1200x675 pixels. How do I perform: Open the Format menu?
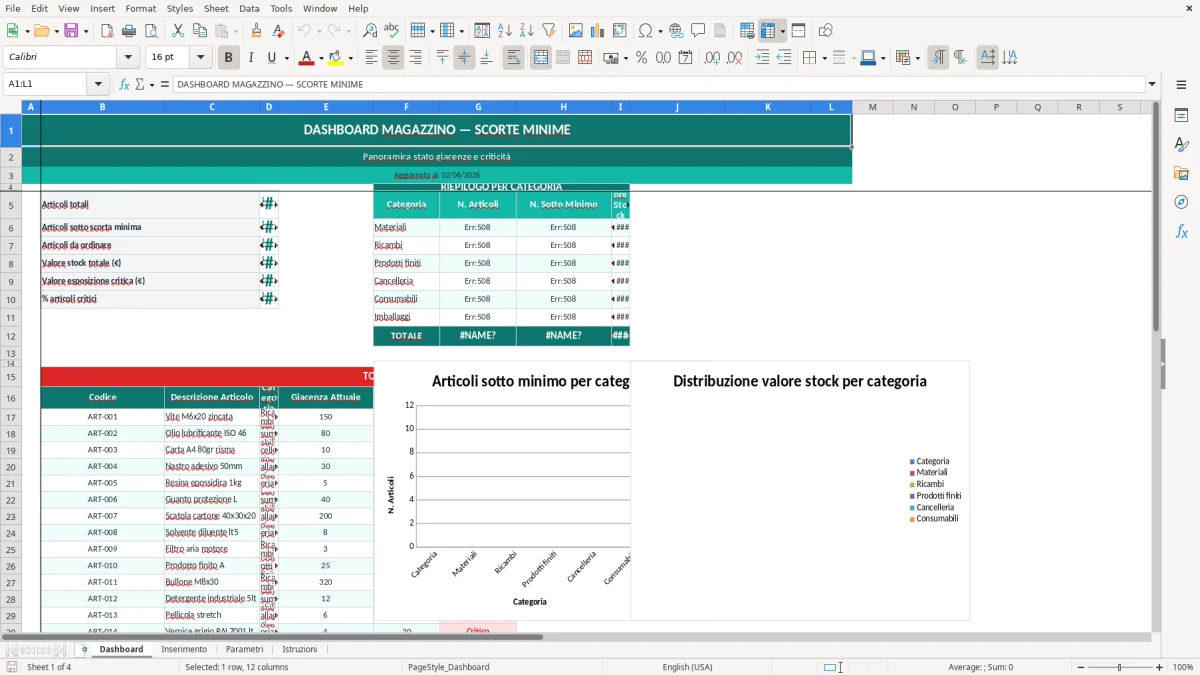point(140,8)
